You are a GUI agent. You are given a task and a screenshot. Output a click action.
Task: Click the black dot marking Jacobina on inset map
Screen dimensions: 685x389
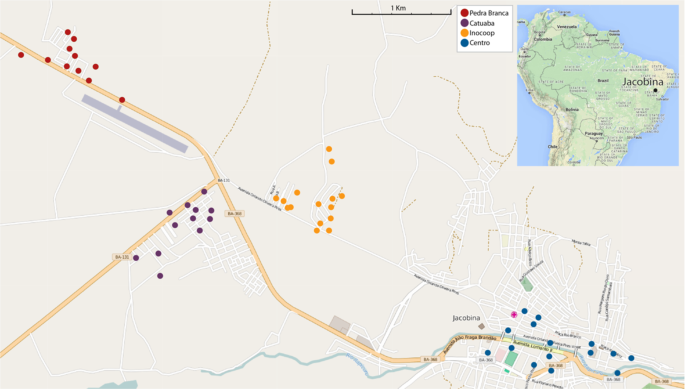[x=655, y=90]
